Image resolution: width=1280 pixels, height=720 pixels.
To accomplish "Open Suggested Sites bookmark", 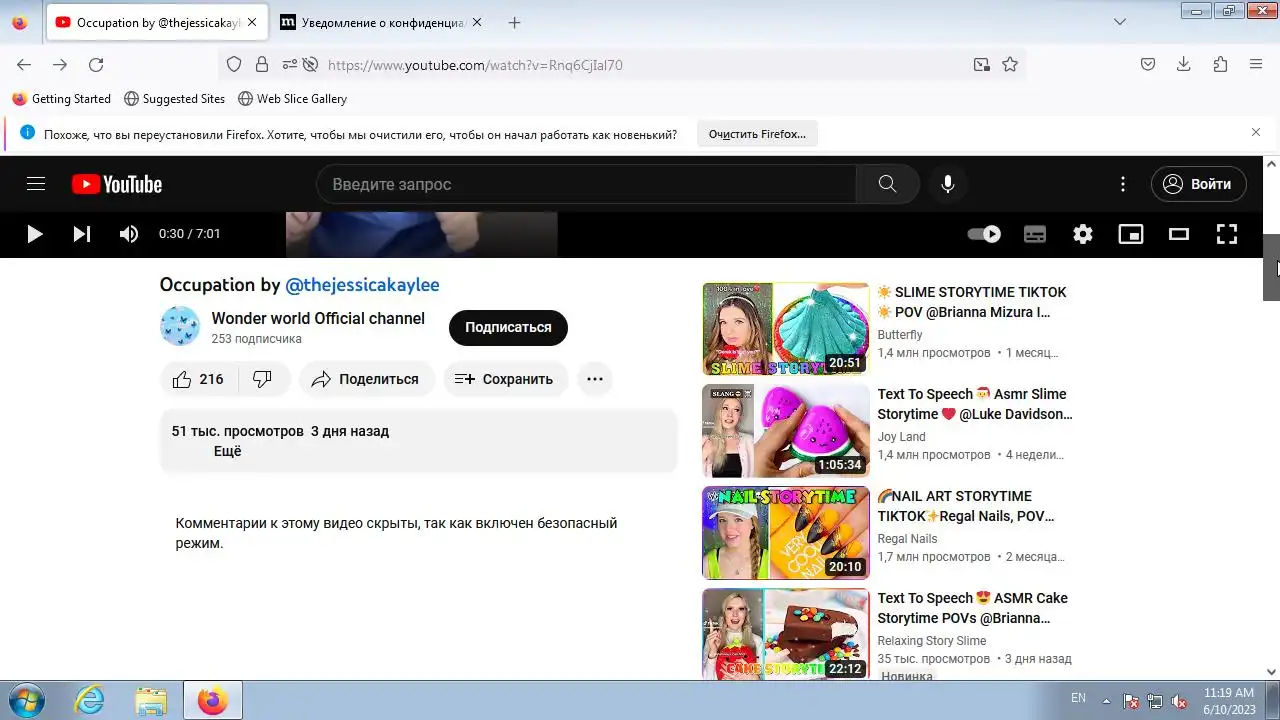I will (x=175, y=99).
